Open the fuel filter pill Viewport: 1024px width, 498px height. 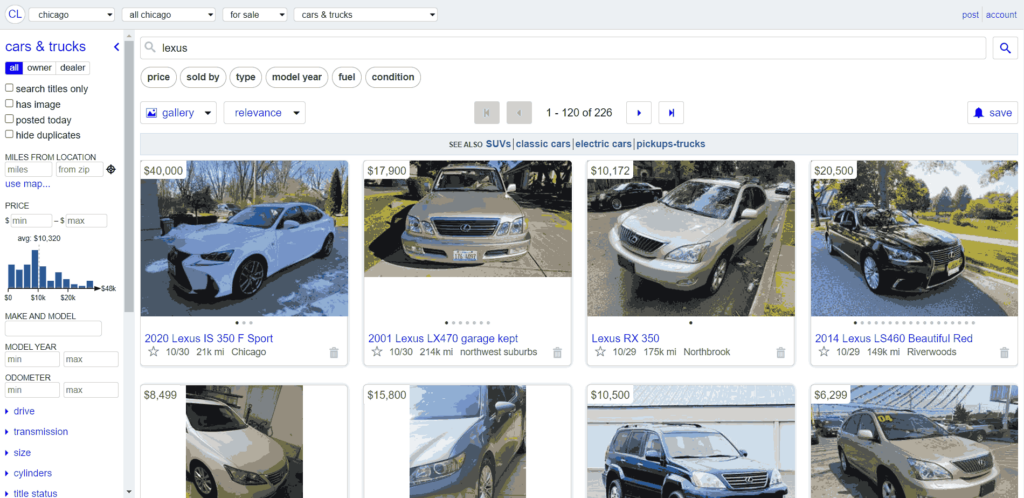pyautogui.click(x=347, y=77)
